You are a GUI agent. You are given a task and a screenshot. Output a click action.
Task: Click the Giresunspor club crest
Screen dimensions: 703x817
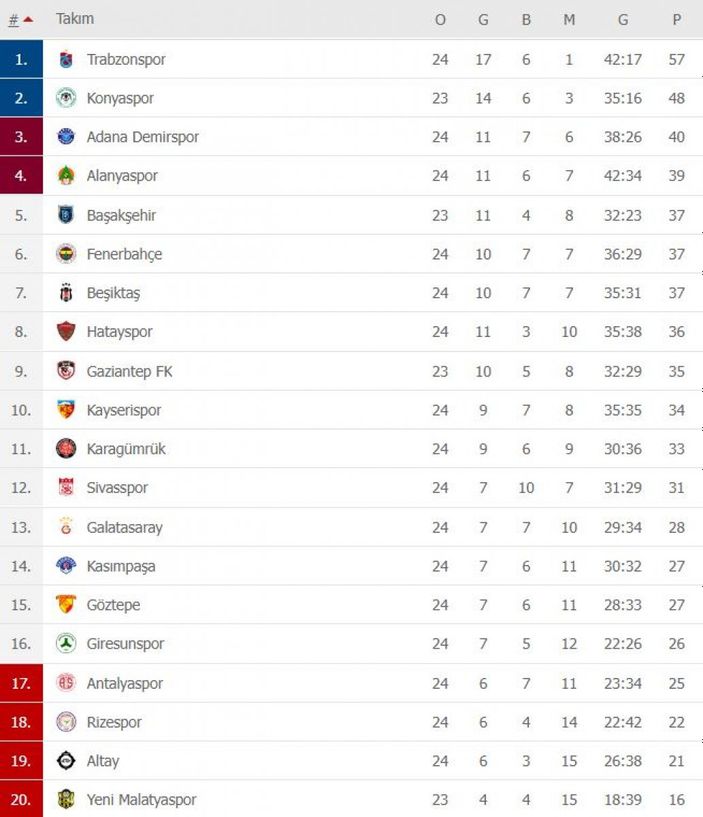(x=67, y=644)
